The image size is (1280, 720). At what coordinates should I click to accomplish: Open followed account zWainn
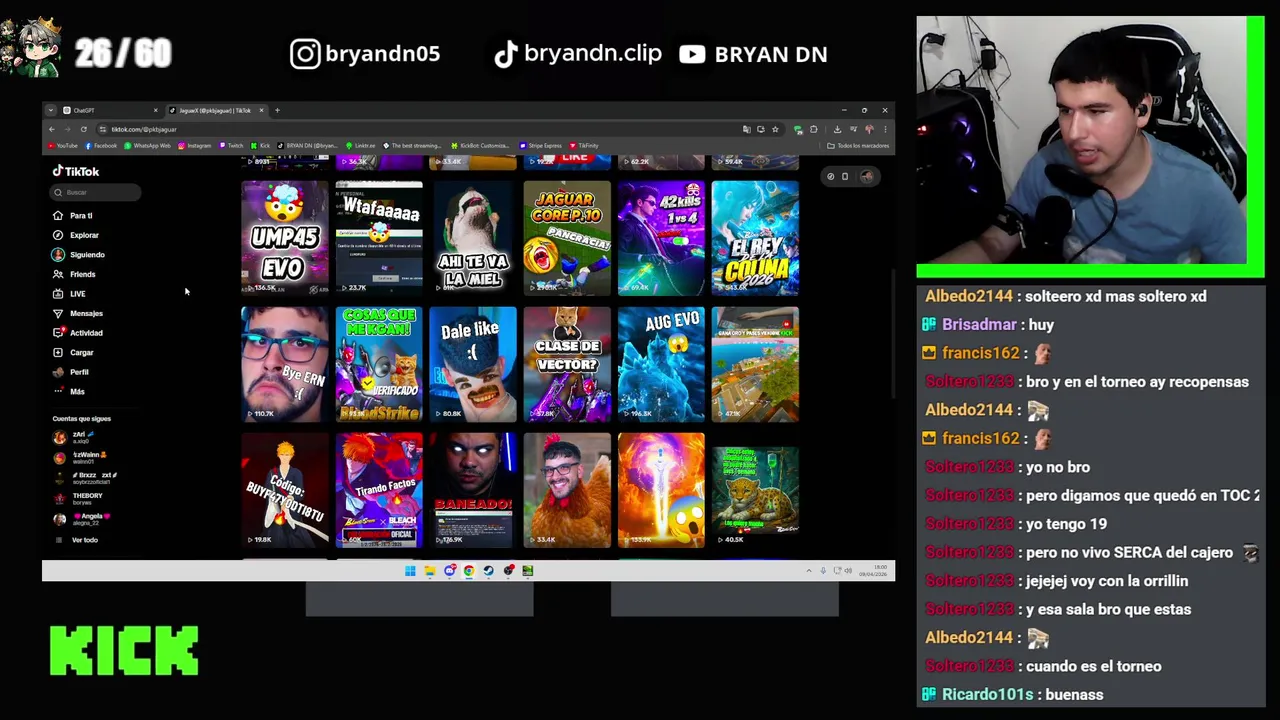click(x=80, y=457)
